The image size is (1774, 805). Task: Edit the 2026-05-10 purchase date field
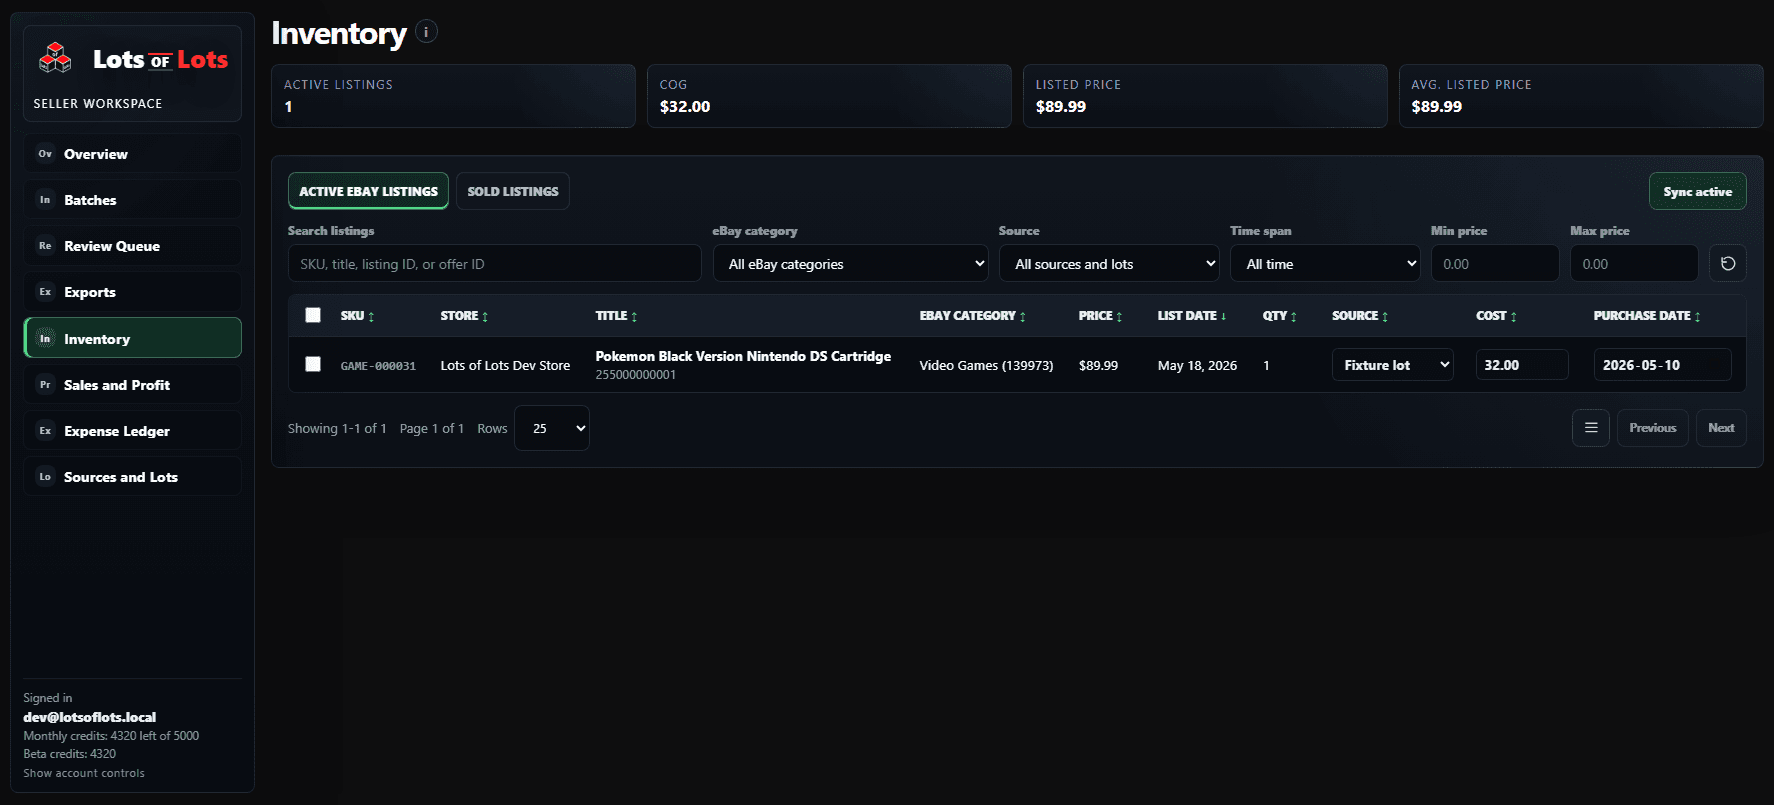(x=1662, y=365)
